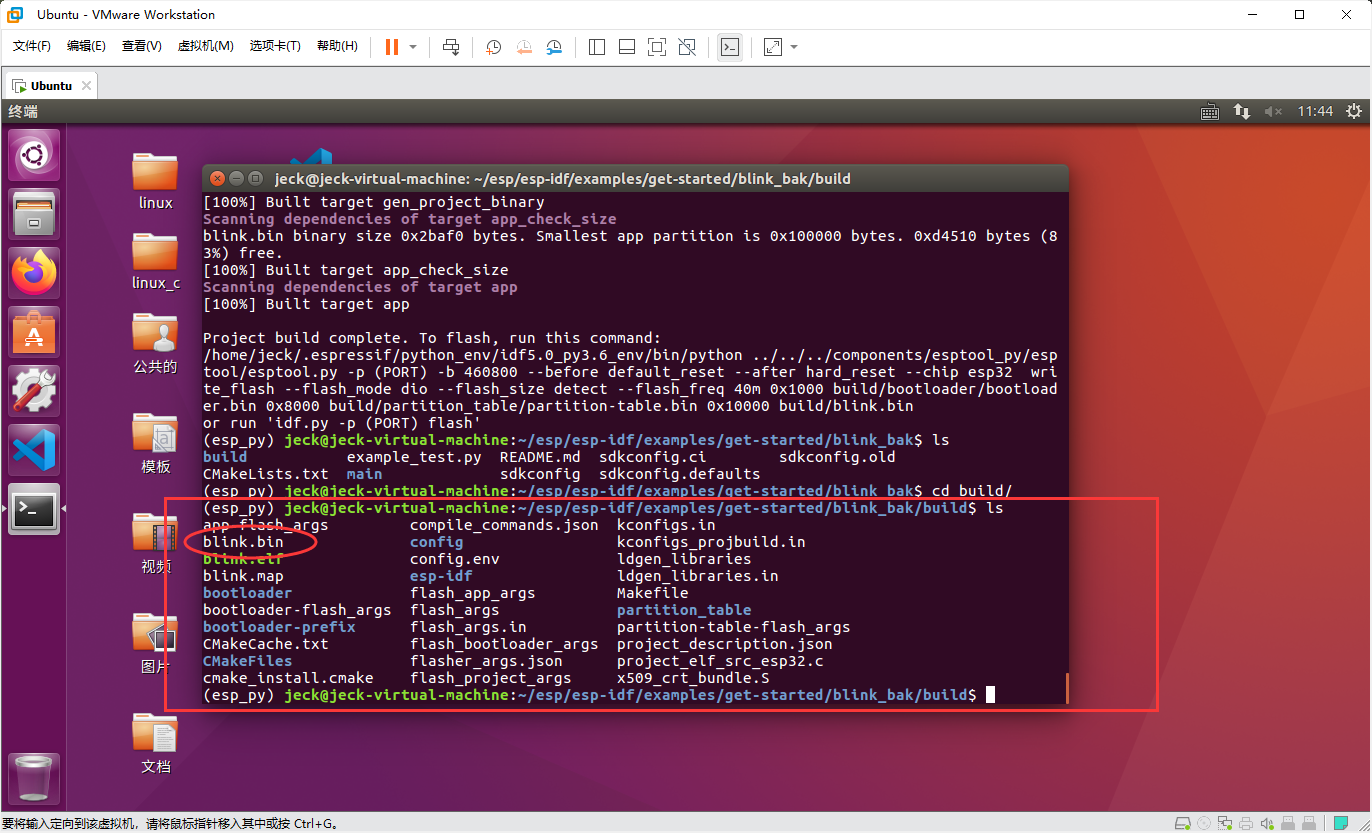Click flasher_args.json in the listing
This screenshot has width=1372, height=833.
486,661
